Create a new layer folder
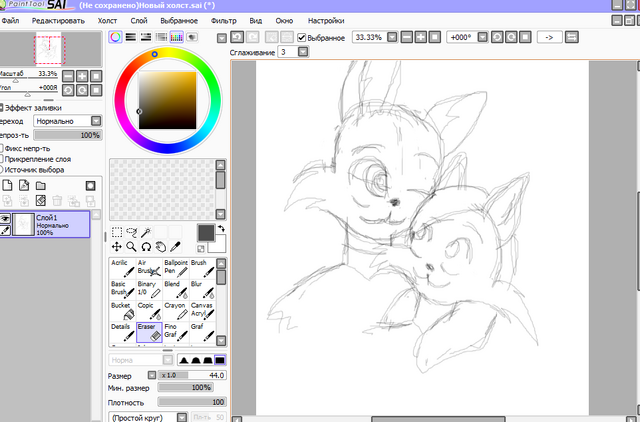 coord(40,186)
